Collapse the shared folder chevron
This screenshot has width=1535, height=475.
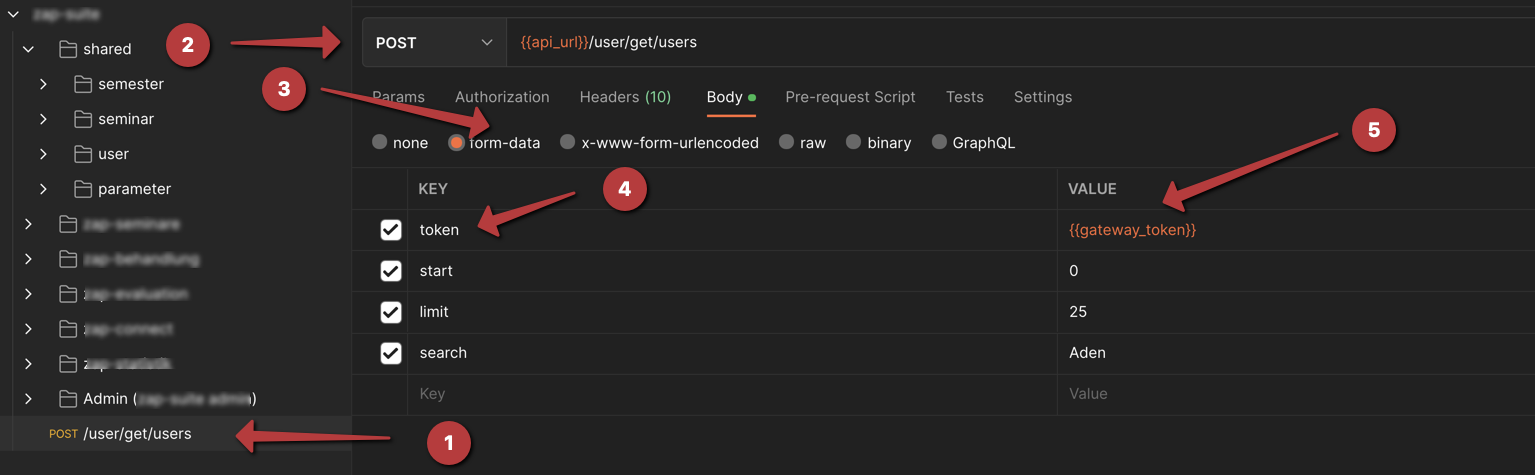(28, 49)
